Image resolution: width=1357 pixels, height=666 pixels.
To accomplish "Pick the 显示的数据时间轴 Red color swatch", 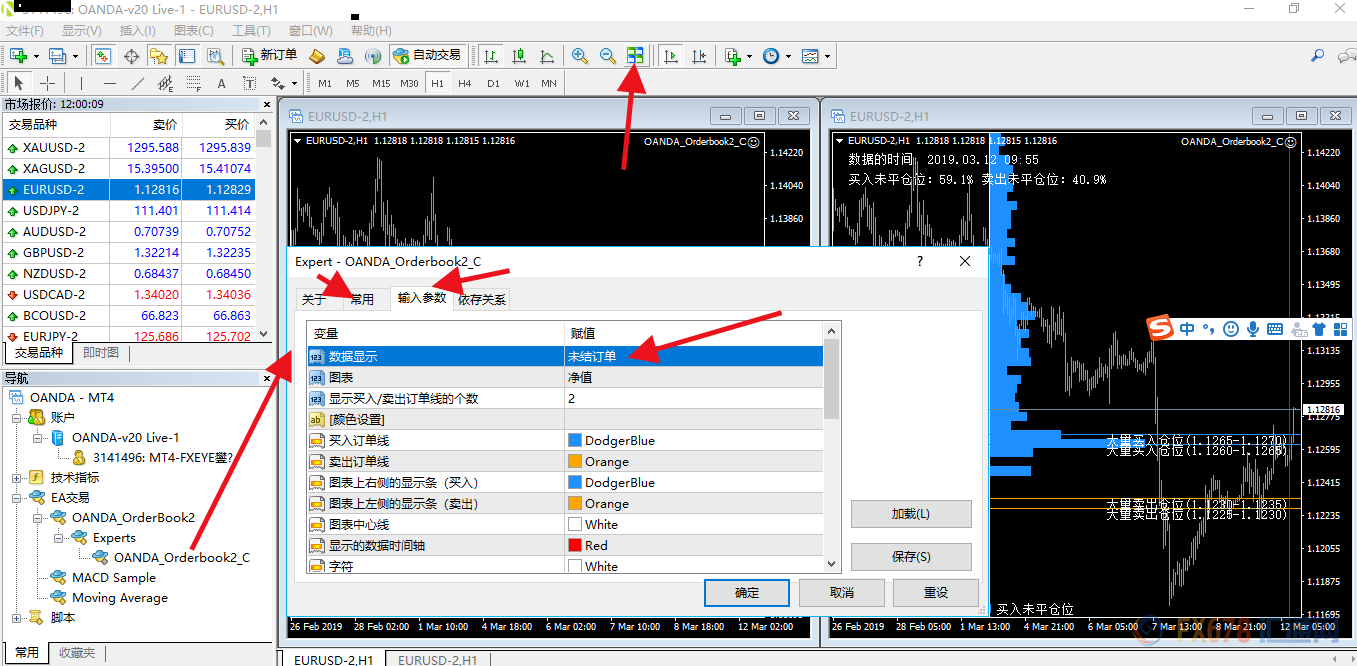I will click(x=575, y=545).
